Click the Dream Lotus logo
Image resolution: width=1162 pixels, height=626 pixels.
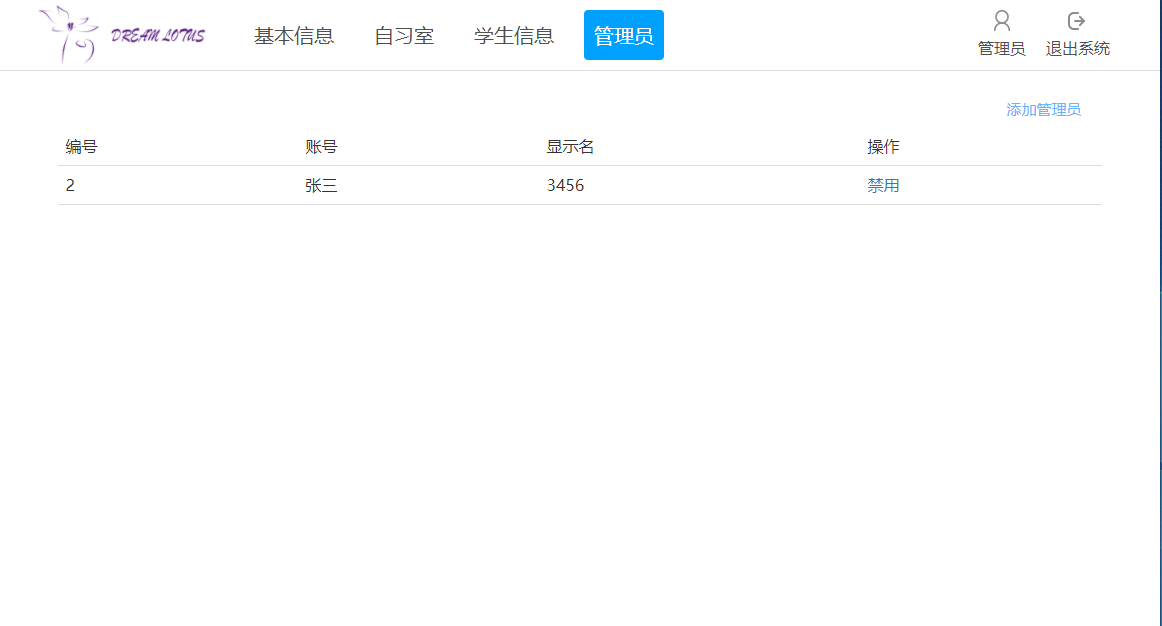120,35
